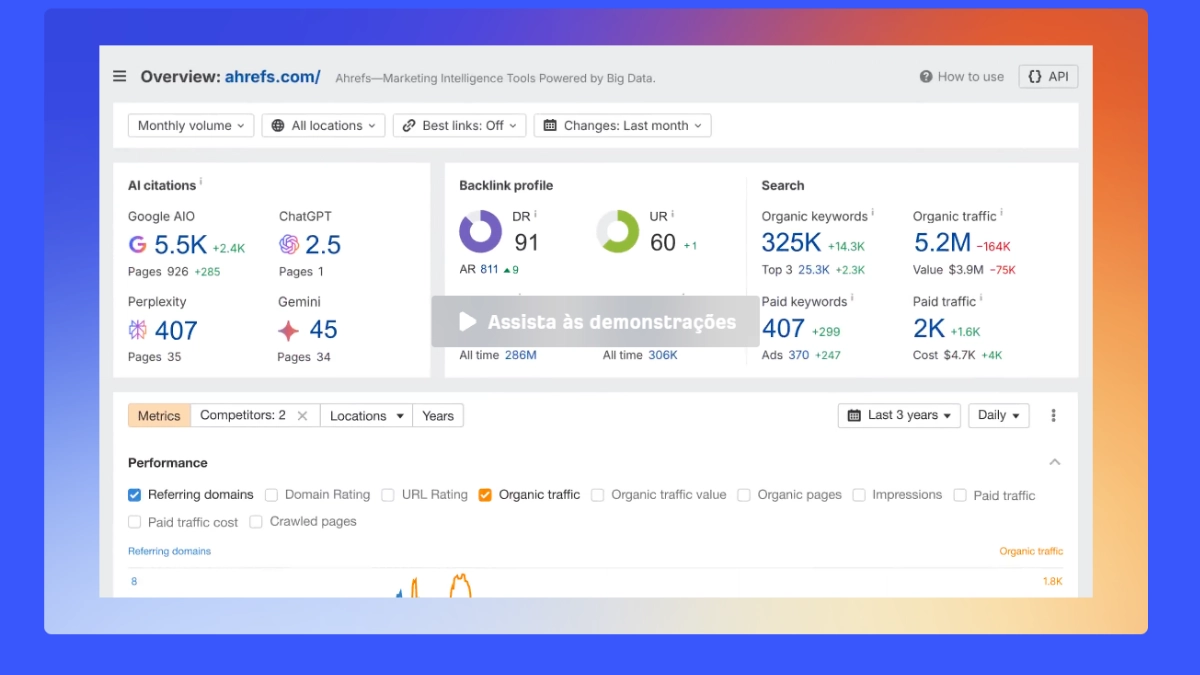Open the How to use link
The width and height of the screenshot is (1200, 675).
point(962,77)
